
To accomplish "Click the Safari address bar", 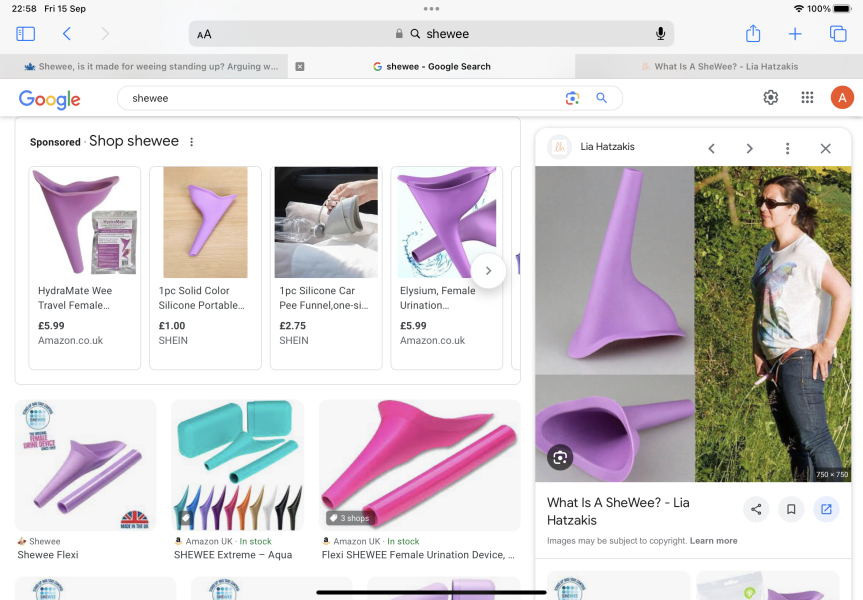I will [x=431, y=34].
